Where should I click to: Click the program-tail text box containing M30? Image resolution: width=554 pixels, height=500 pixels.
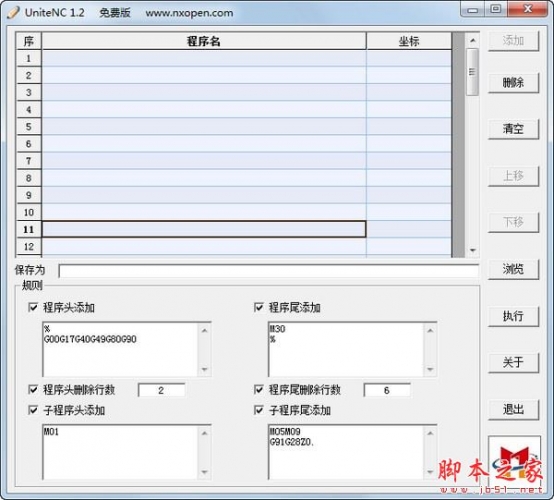[x=346, y=349]
